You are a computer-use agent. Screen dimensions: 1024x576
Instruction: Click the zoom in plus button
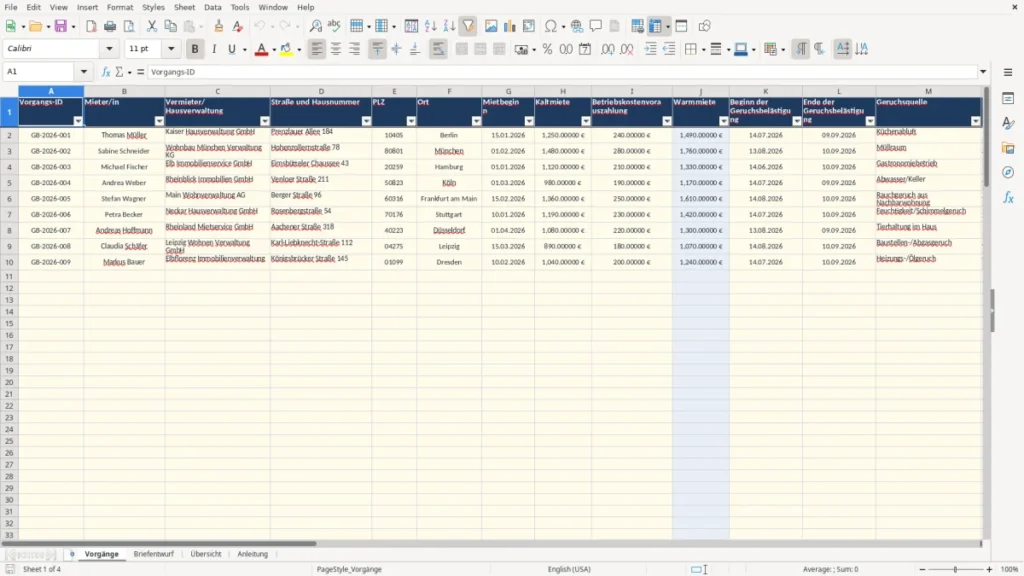[989, 569]
